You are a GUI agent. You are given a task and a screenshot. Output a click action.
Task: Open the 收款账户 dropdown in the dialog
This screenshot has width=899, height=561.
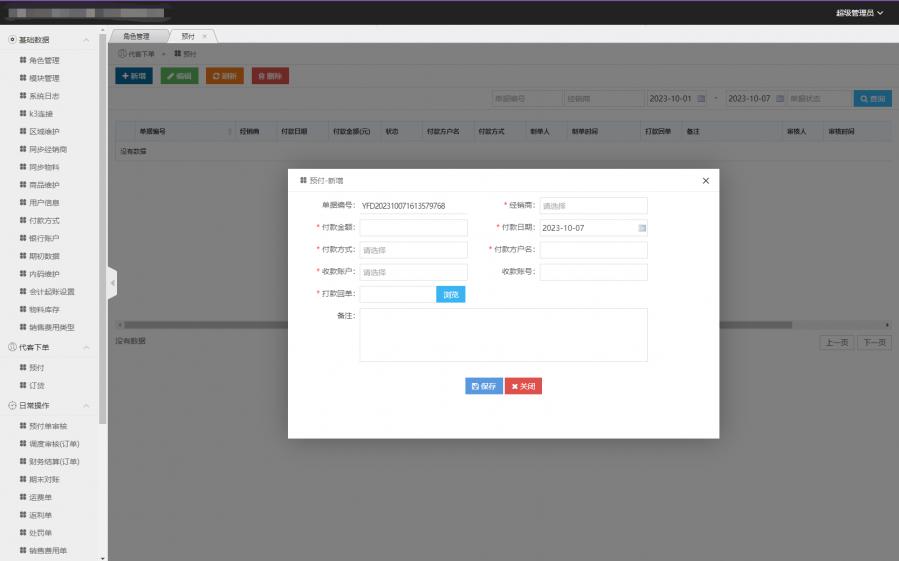point(413,272)
